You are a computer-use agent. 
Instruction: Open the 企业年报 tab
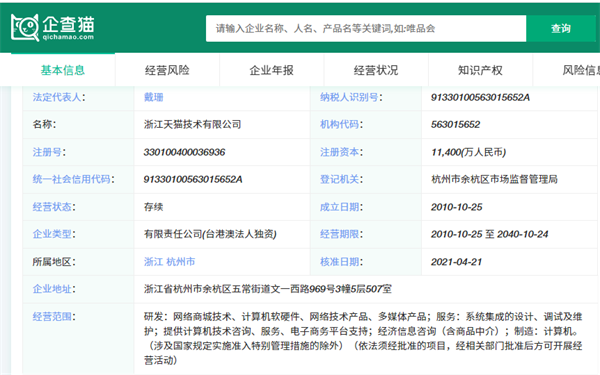272,70
